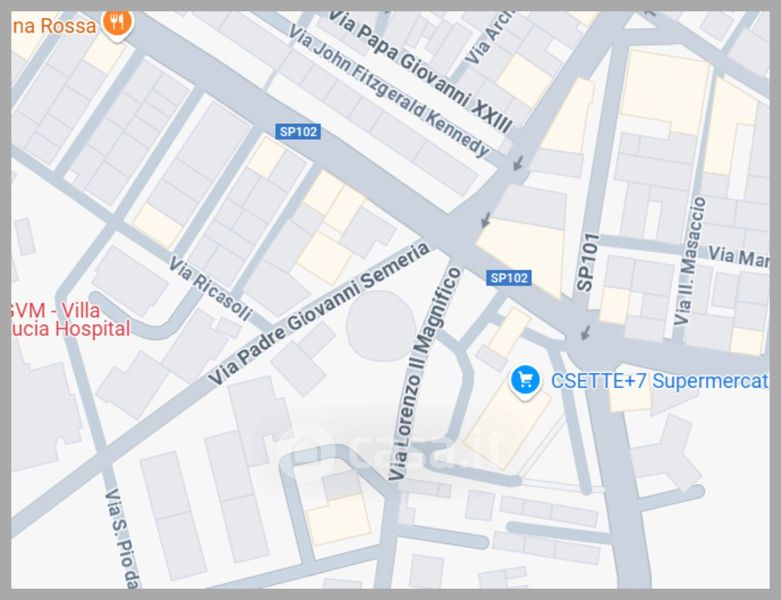Open CSETTE+7 Supermercato place label
781x600 pixels.
coord(659,381)
